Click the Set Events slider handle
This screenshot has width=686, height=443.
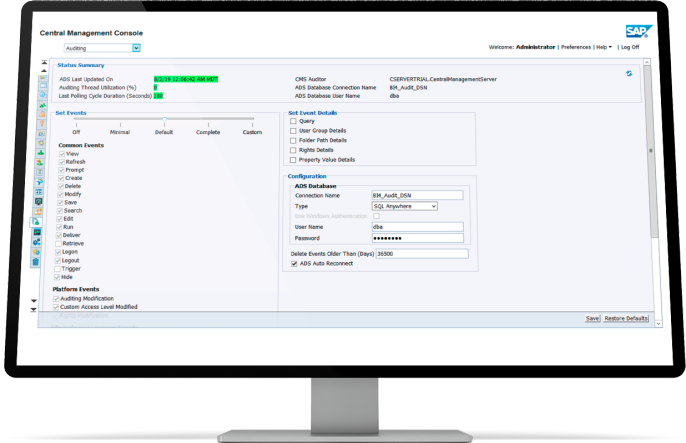(x=164, y=119)
